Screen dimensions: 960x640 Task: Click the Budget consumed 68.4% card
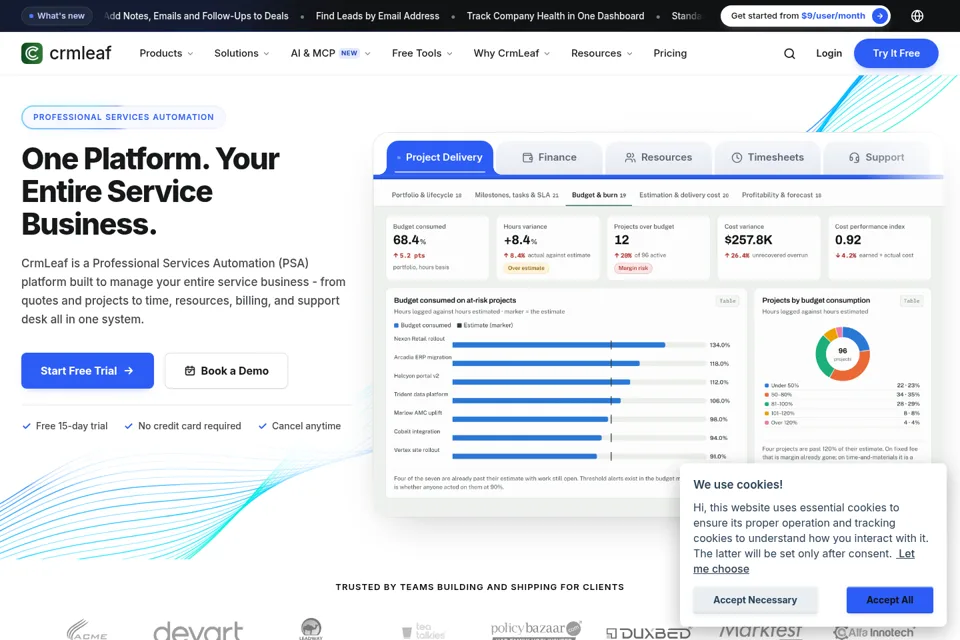tap(437, 247)
